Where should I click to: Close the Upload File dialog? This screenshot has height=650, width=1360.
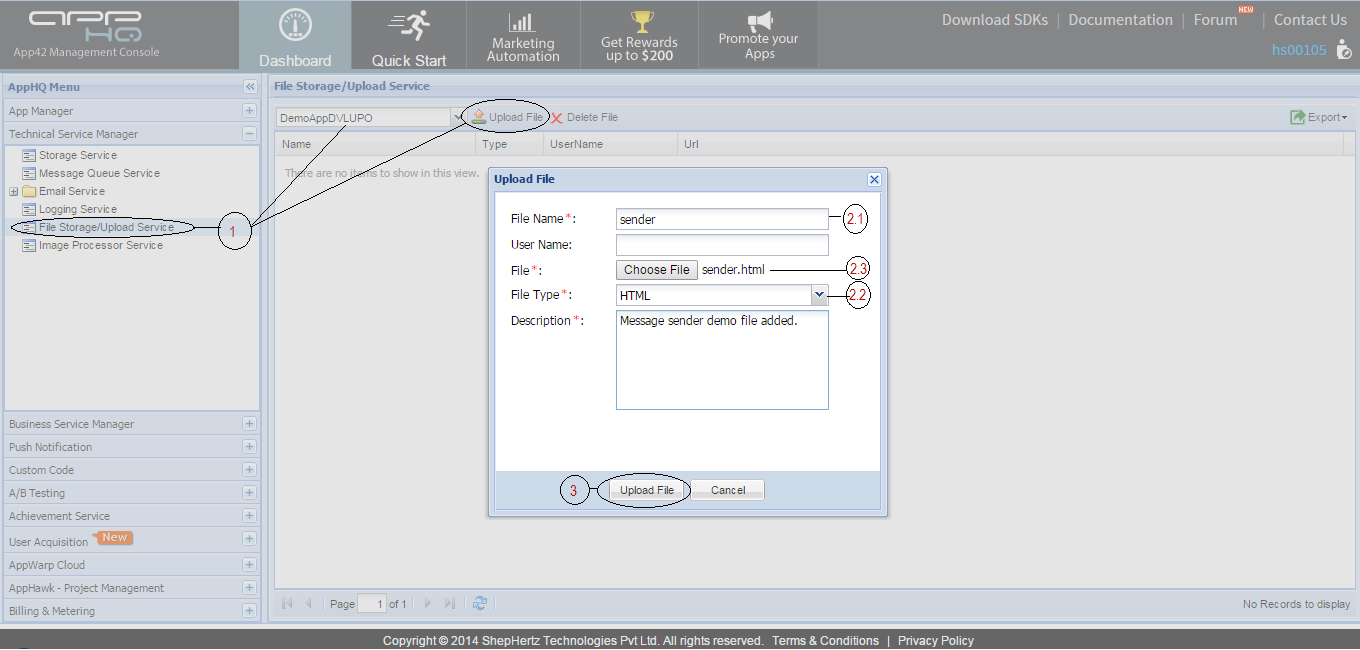point(874,179)
